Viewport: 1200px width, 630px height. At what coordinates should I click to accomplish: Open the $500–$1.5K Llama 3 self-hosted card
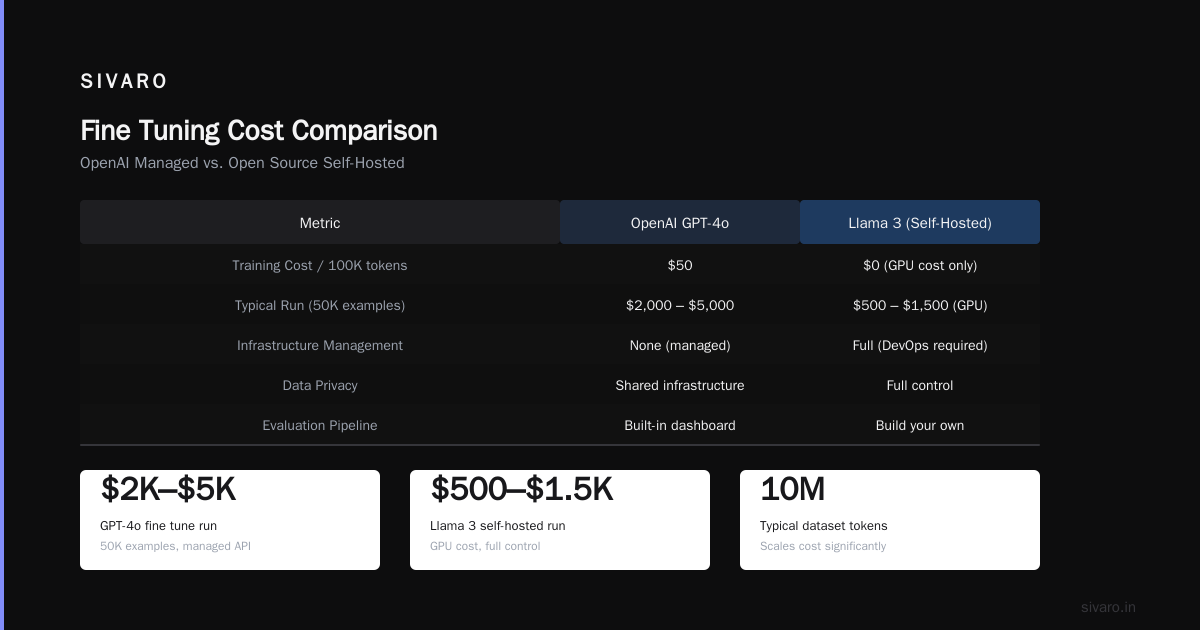[560, 520]
